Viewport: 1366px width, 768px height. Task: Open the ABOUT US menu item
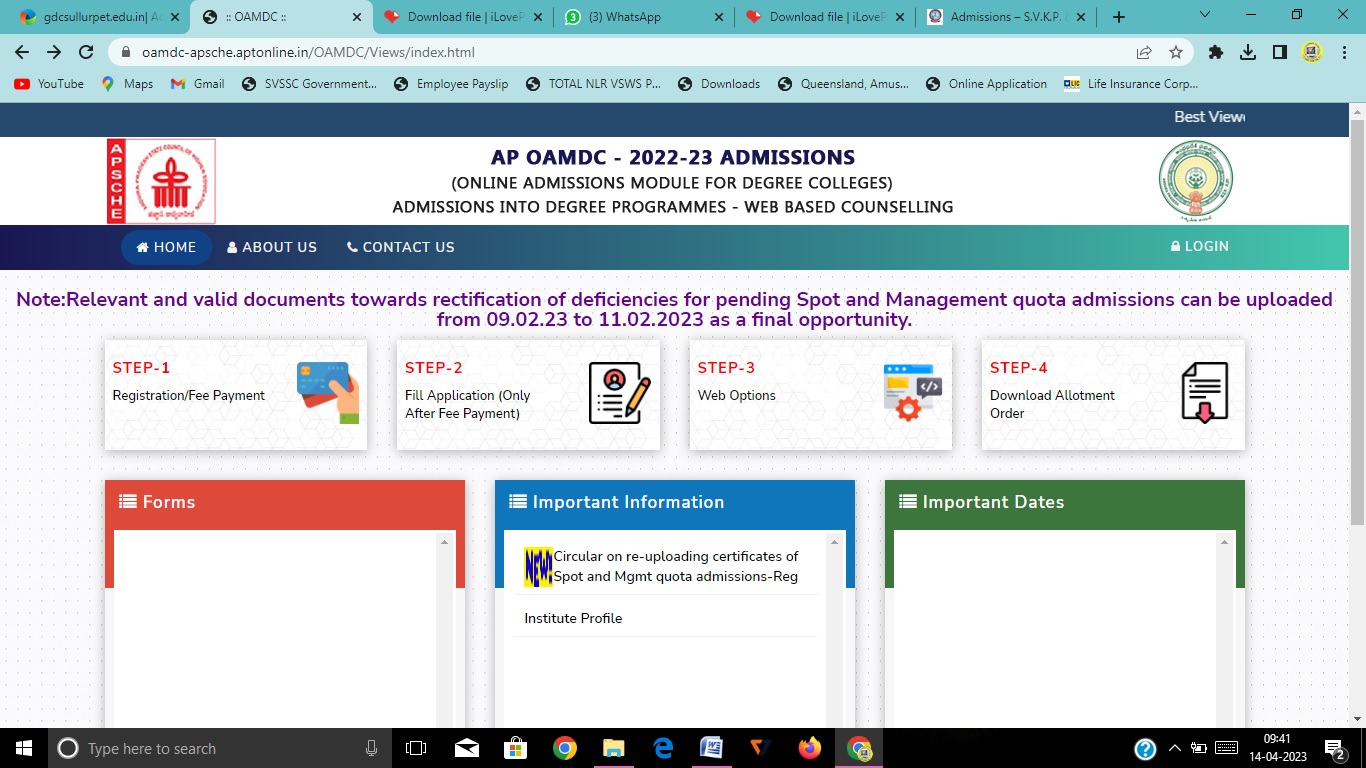(272, 247)
